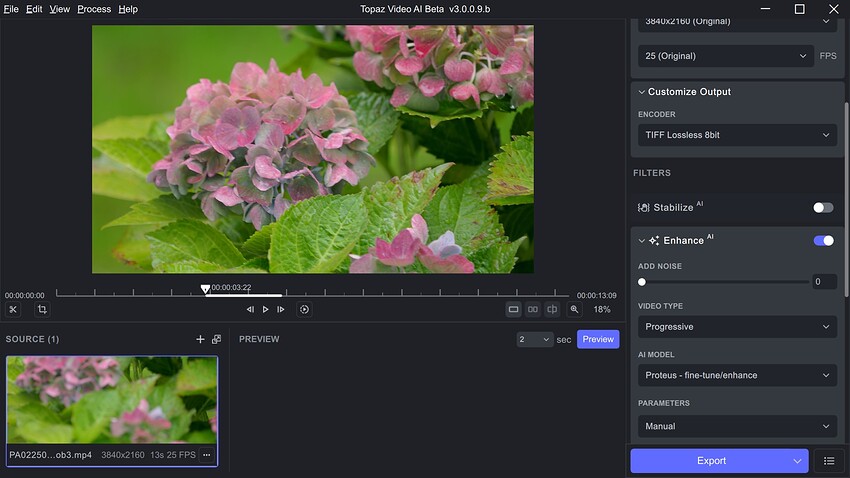Open the export queue list icon
The image size is (850, 478).
point(829,461)
